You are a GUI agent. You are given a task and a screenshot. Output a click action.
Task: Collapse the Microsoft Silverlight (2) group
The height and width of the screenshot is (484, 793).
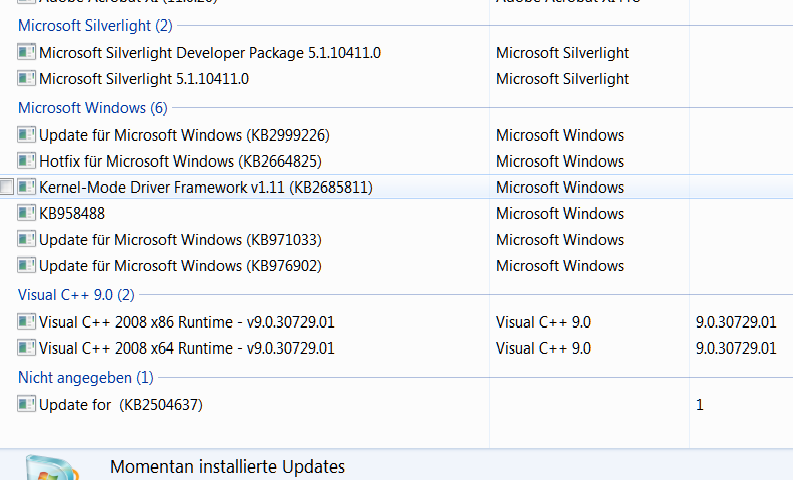coord(95,25)
